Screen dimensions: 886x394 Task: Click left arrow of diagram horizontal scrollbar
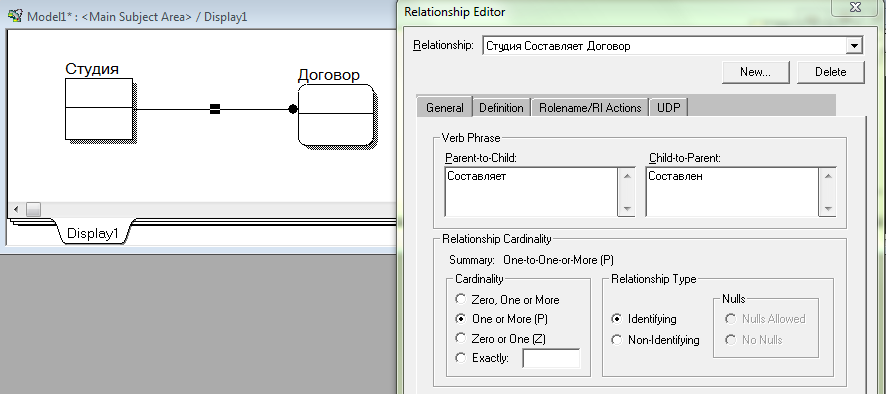click(16, 210)
